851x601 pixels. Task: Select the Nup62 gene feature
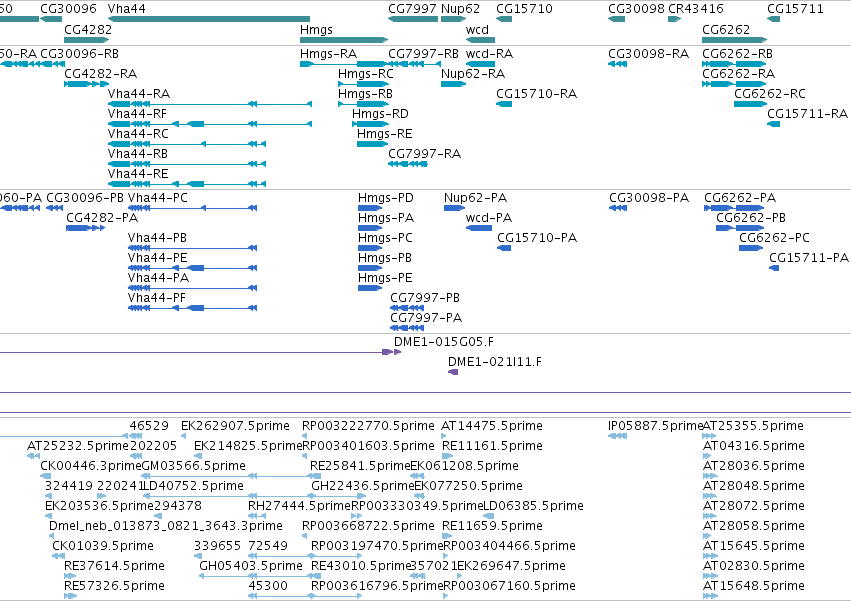[454, 19]
